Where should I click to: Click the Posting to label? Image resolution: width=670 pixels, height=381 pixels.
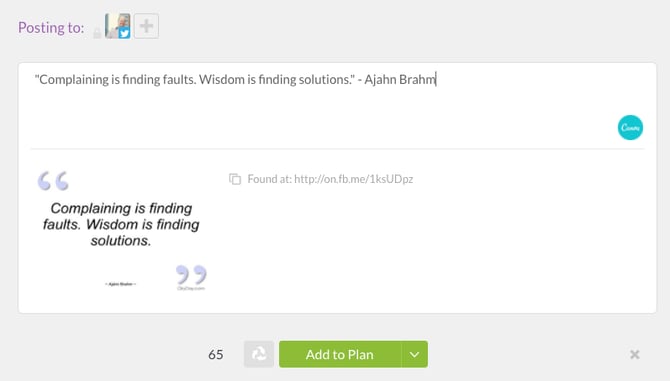click(51, 28)
